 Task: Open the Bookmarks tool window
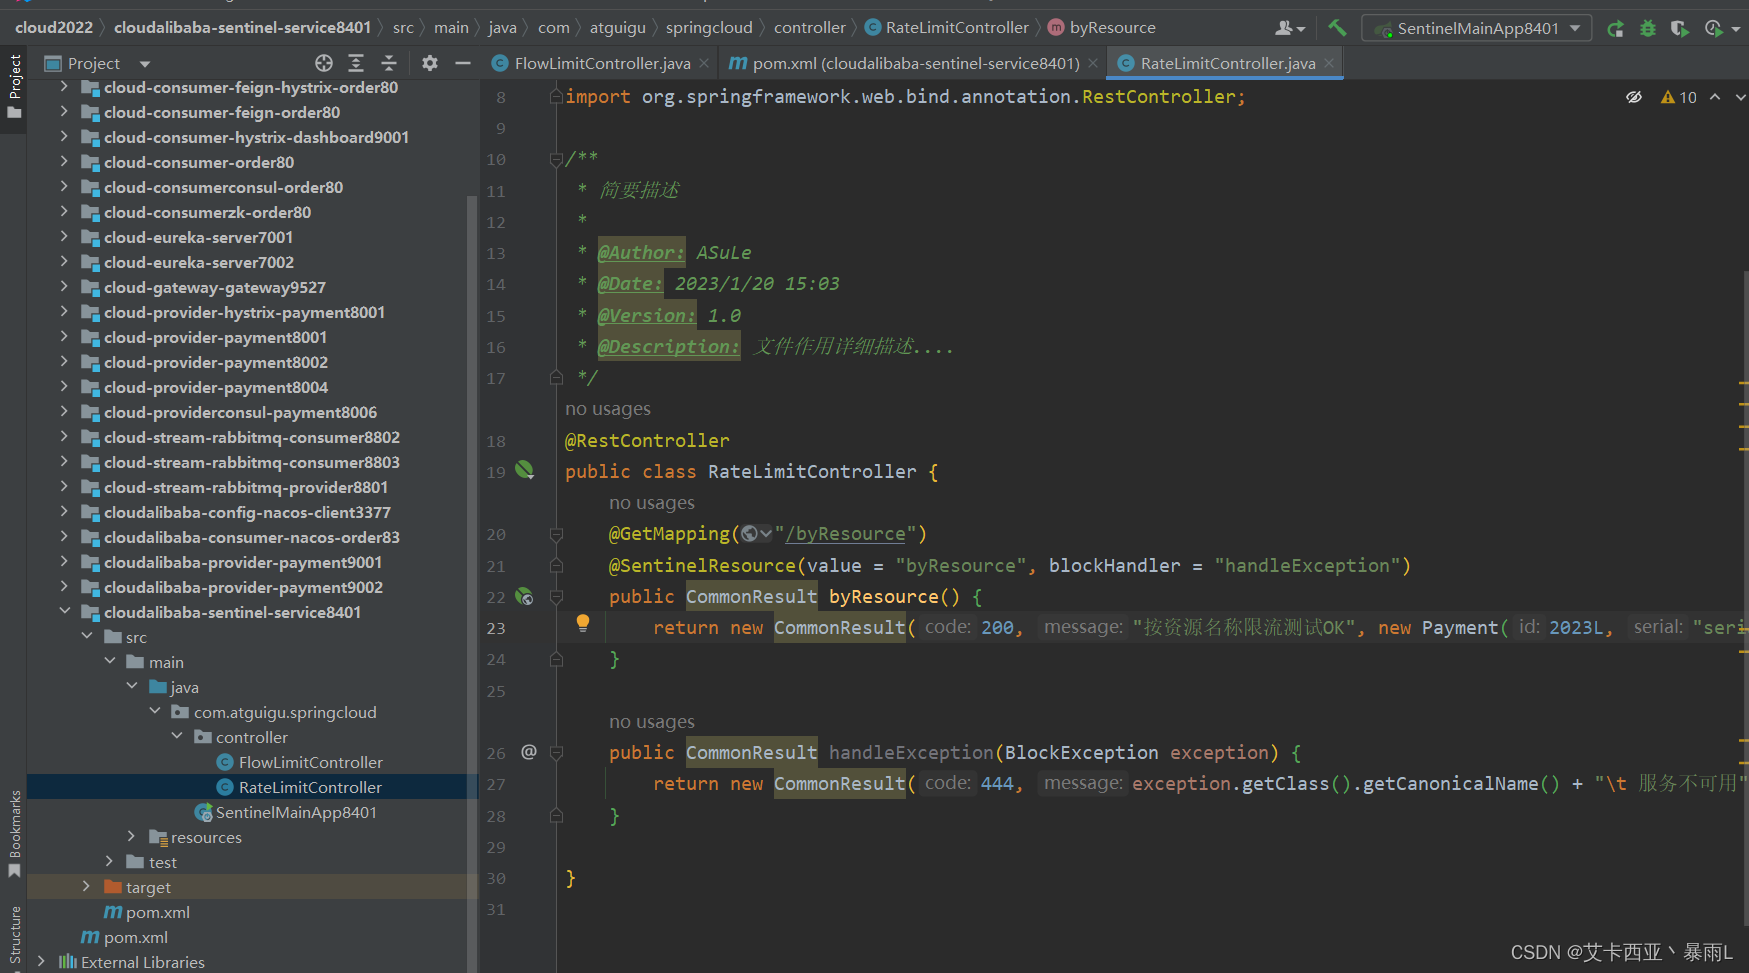[x=14, y=834]
